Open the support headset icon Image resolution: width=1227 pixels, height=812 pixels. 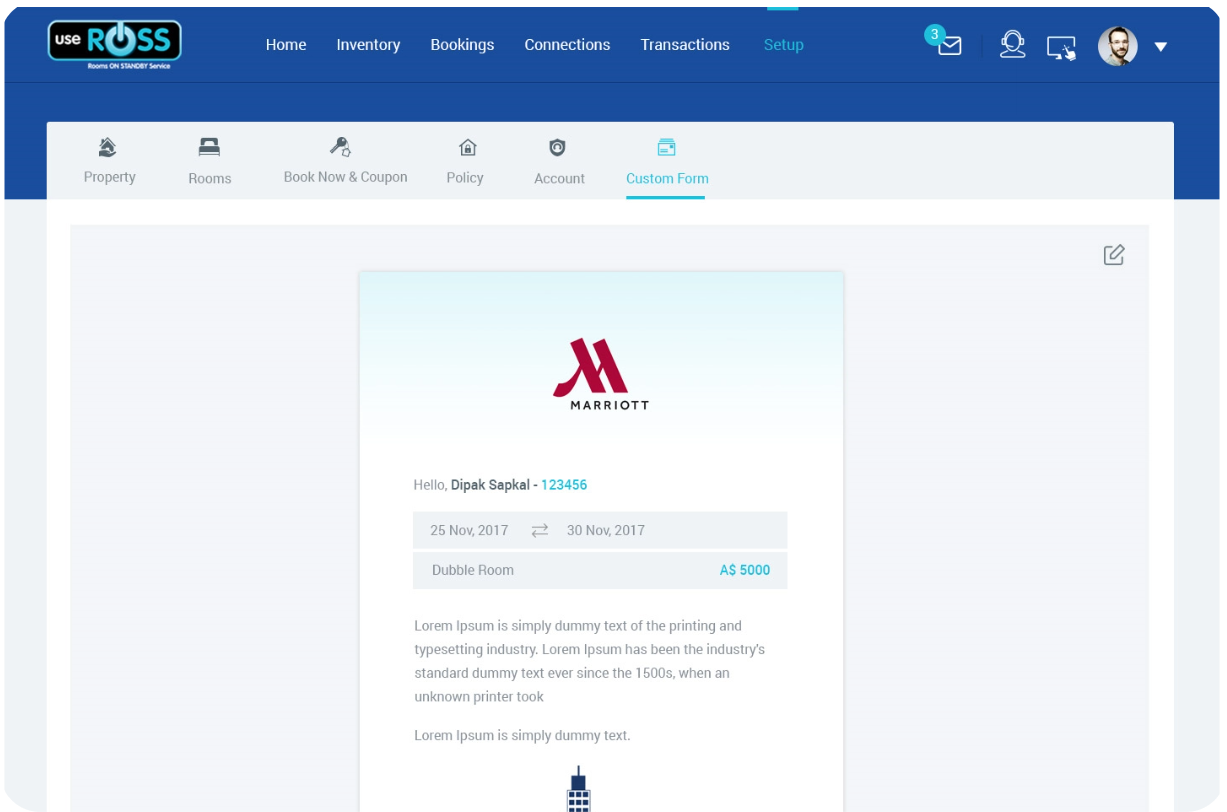[1013, 45]
